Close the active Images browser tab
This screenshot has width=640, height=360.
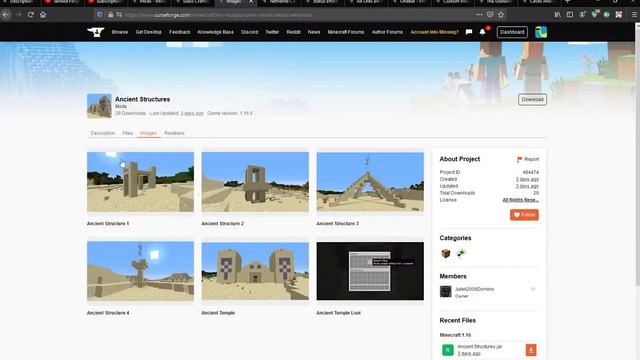[251, 2]
